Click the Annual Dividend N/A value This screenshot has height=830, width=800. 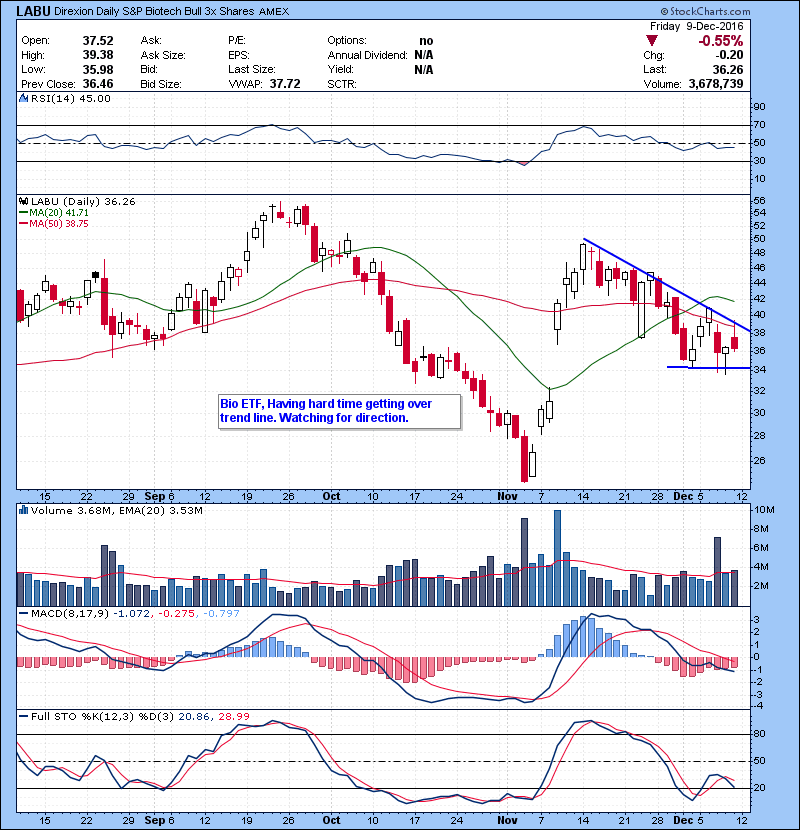(424, 55)
